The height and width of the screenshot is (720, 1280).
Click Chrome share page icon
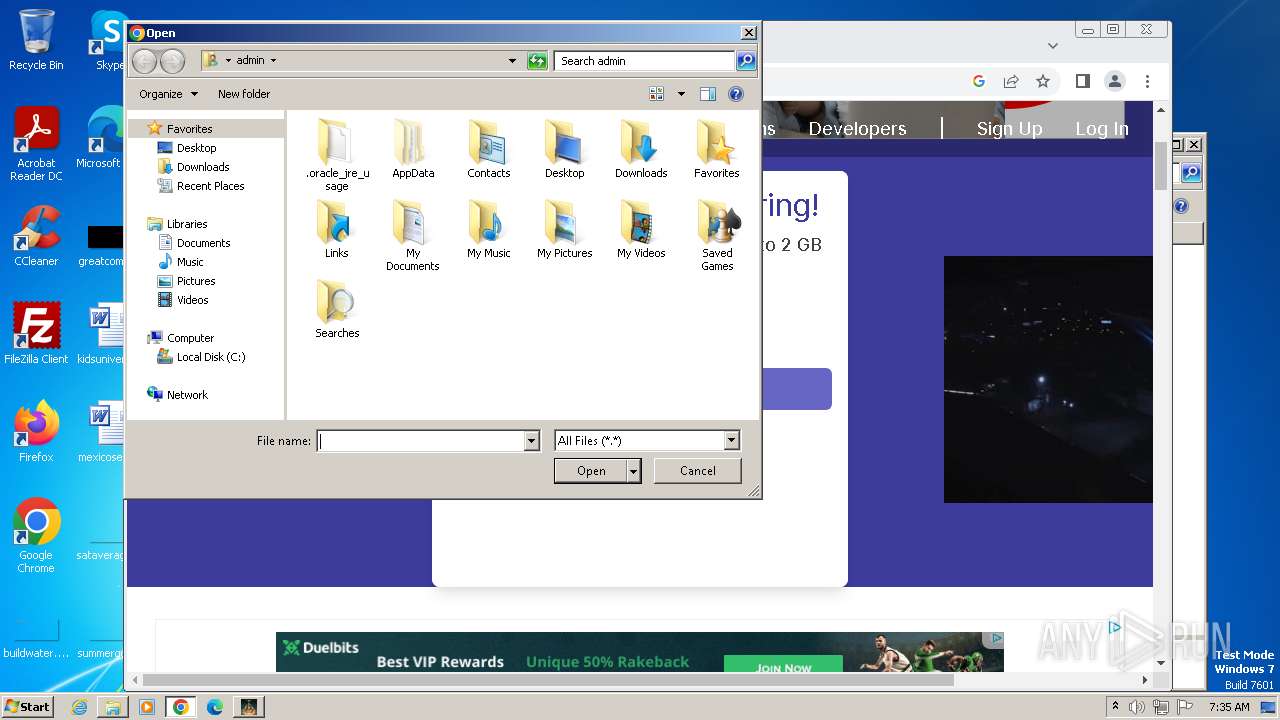[1011, 81]
